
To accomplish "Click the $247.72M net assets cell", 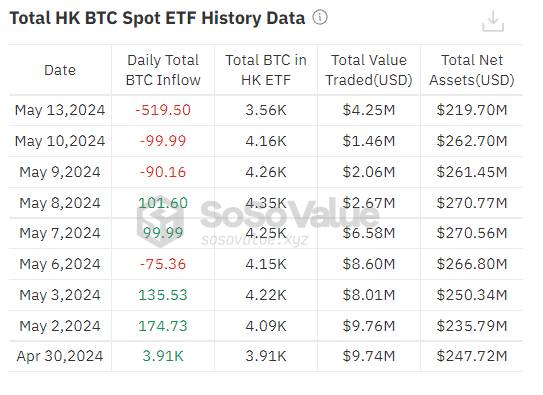I will click(472, 356).
